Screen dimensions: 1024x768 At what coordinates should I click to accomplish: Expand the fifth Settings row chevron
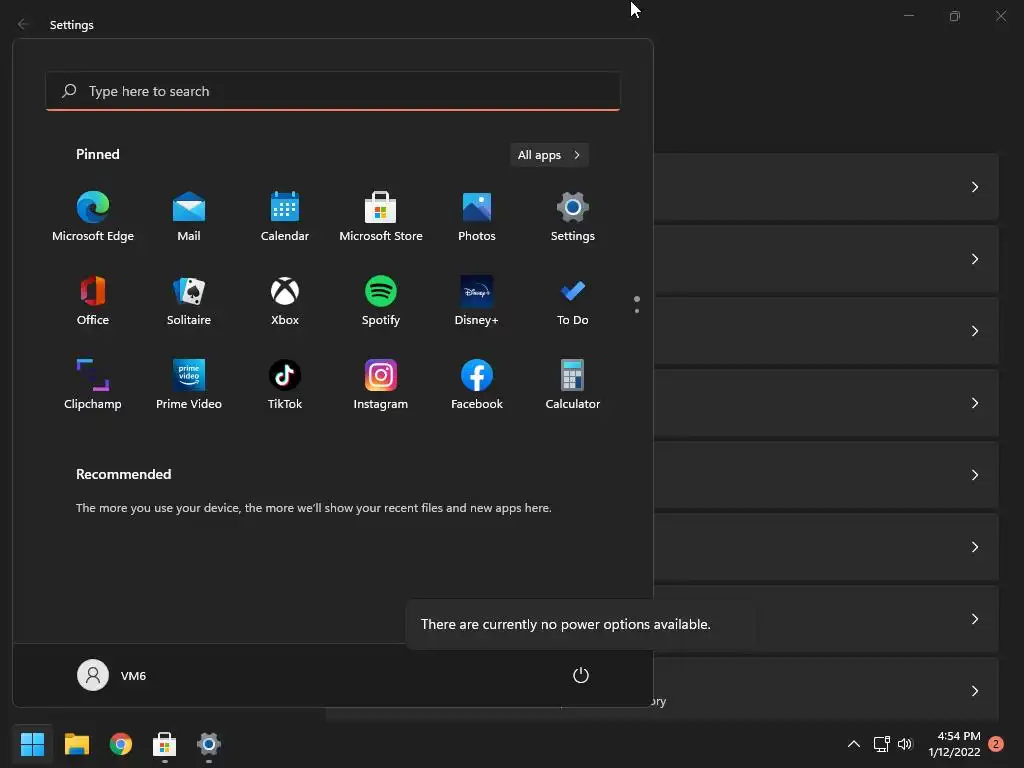(x=974, y=475)
